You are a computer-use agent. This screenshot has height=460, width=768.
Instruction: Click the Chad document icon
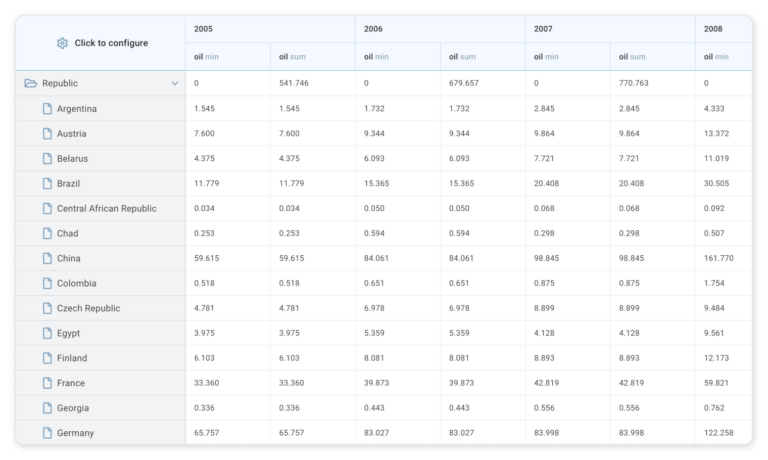pos(47,234)
